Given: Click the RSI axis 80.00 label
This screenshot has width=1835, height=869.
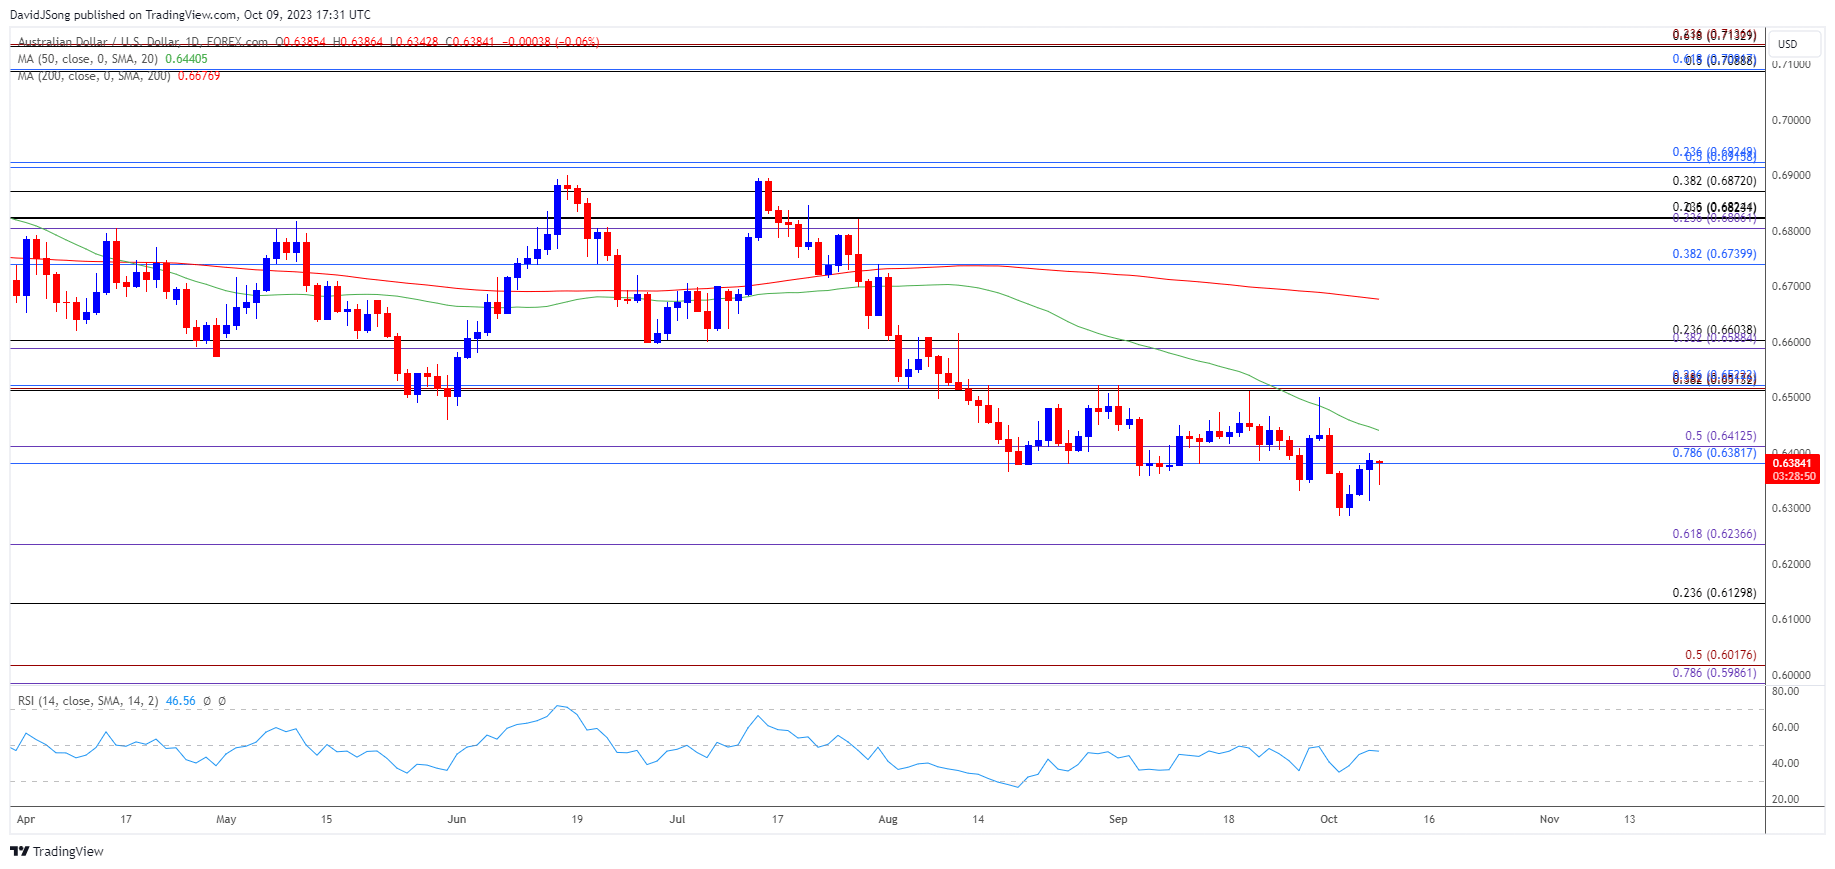Looking at the screenshot, I should pyautogui.click(x=1785, y=691).
